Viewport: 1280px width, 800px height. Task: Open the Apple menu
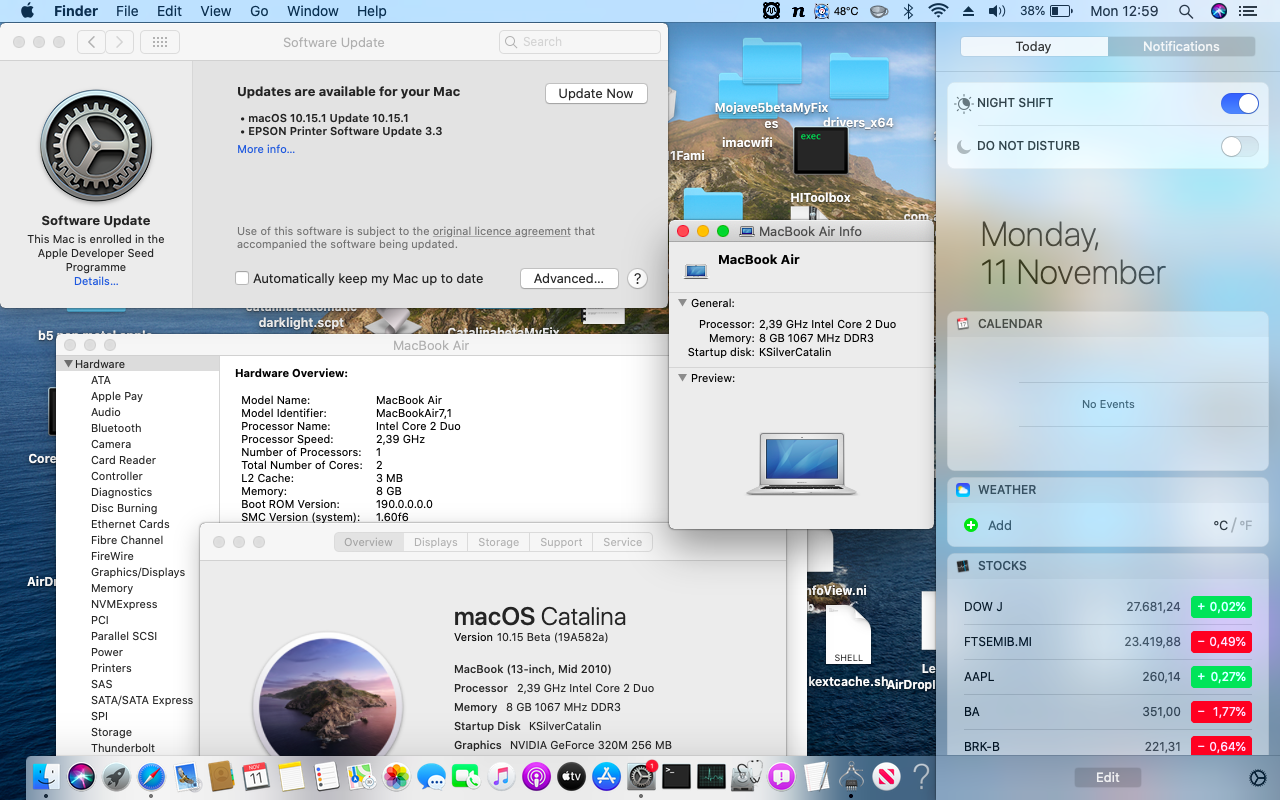[x=27, y=11]
